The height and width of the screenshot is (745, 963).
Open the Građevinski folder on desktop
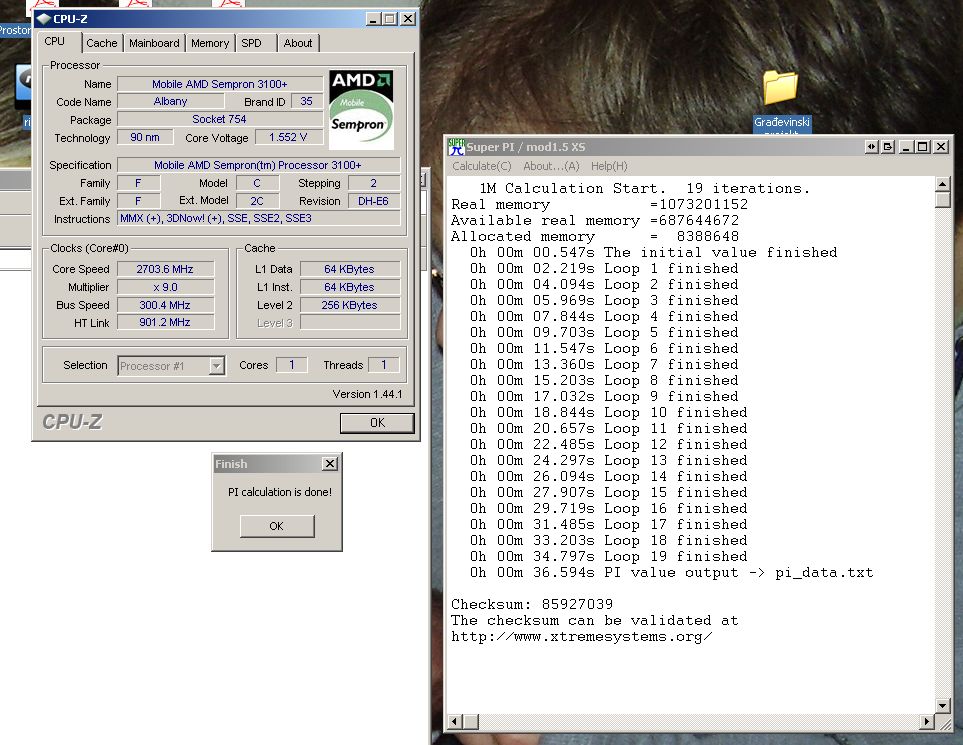coord(781,99)
